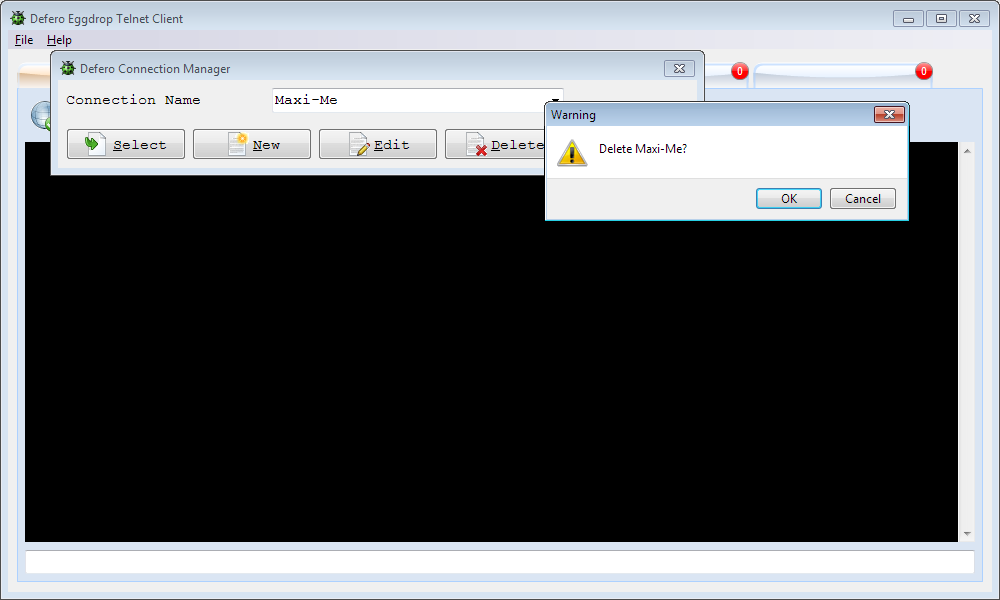Click the Delete red X document icon

coord(476,144)
